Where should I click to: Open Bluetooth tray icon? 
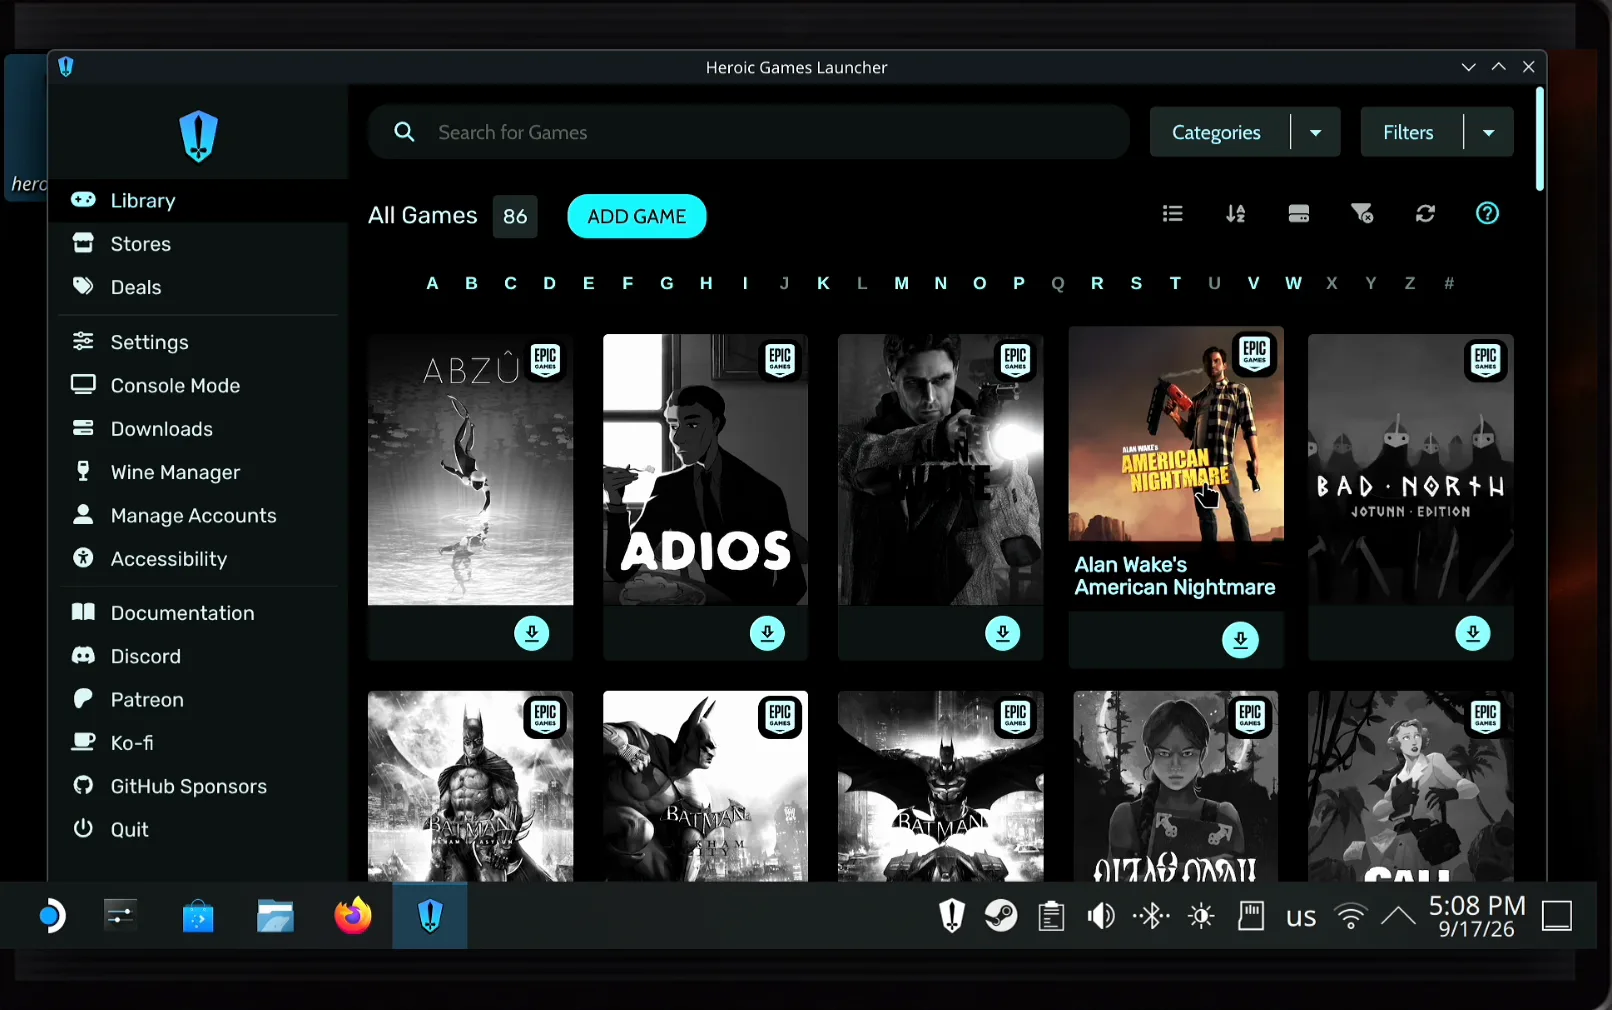point(1151,916)
